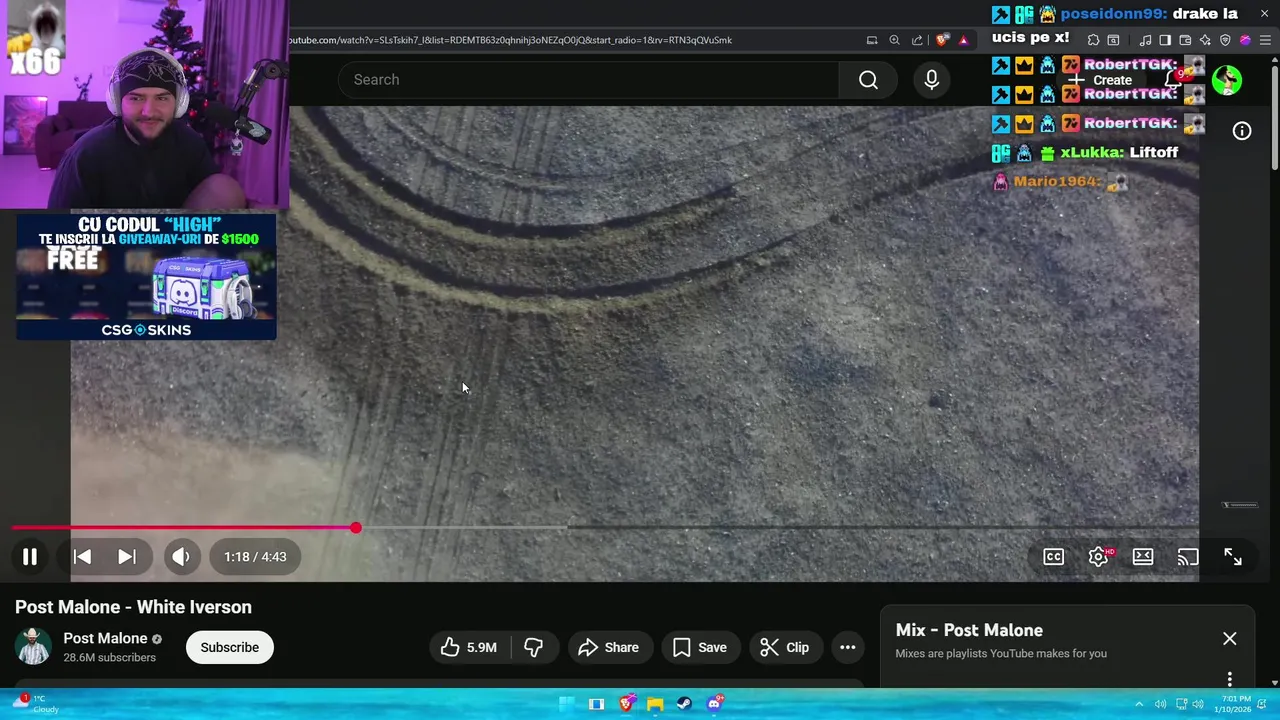Enter fullscreen mode on the player
The width and height of the screenshot is (1280, 720).
(x=1233, y=557)
